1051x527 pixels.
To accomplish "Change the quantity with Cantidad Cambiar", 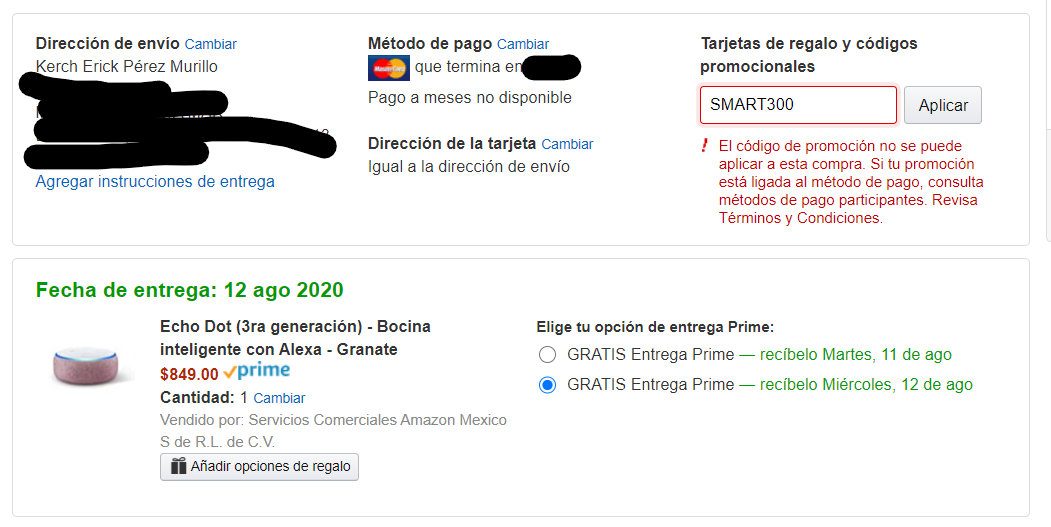I will click(x=279, y=398).
